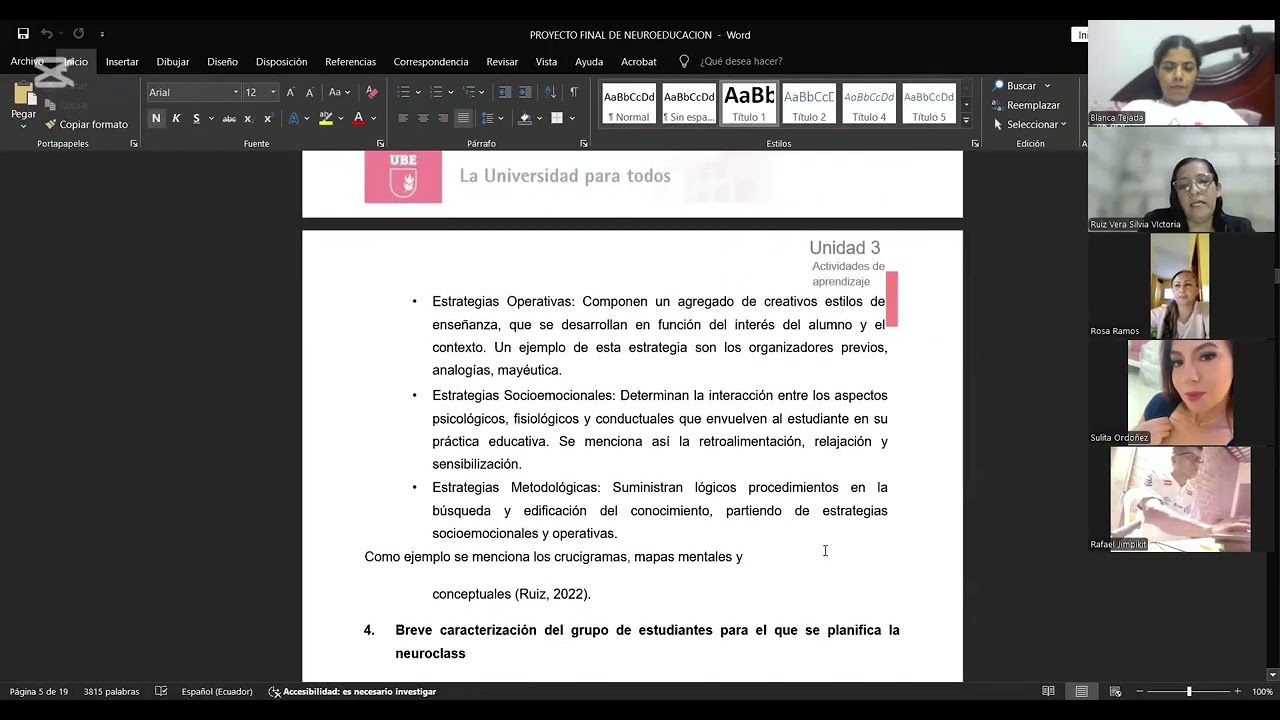This screenshot has width=1280, height=720.
Task: Toggle underline formatting (S)
Action: coord(196,118)
